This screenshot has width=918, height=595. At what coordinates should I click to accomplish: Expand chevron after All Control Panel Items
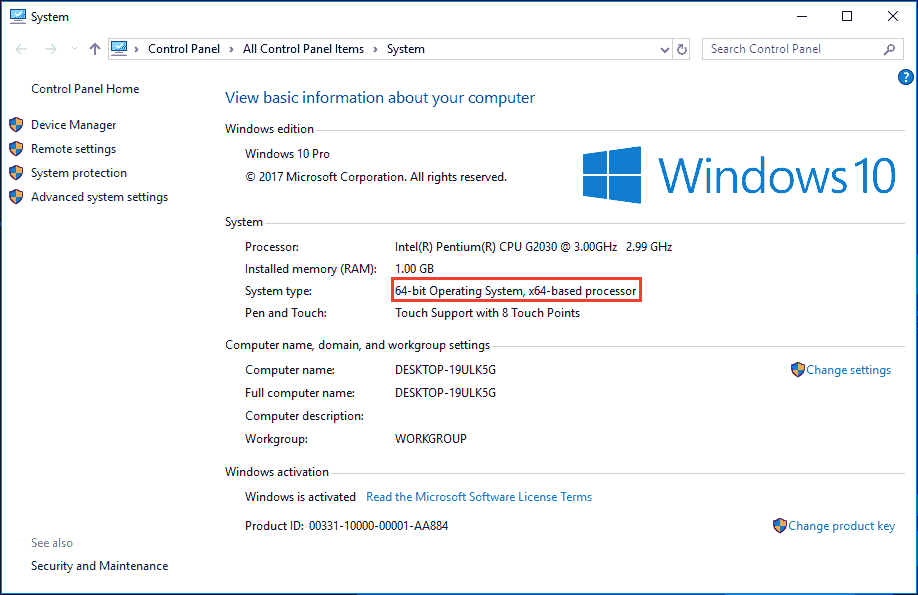(x=375, y=49)
